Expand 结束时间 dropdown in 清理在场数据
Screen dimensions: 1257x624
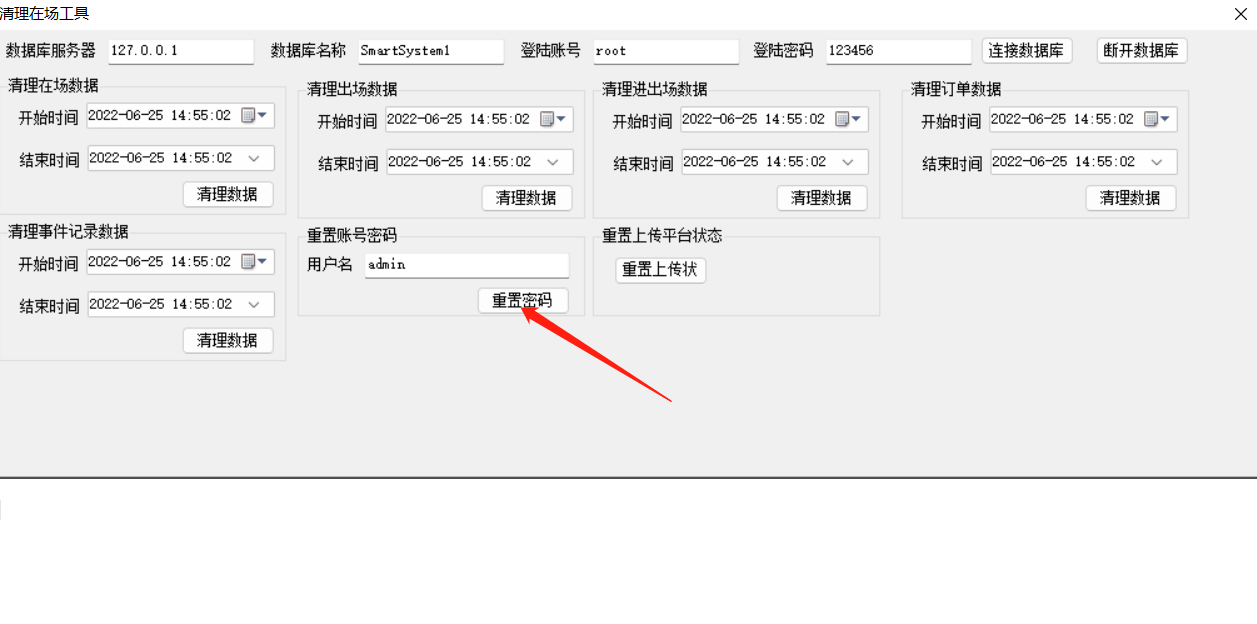pyautogui.click(x=254, y=158)
